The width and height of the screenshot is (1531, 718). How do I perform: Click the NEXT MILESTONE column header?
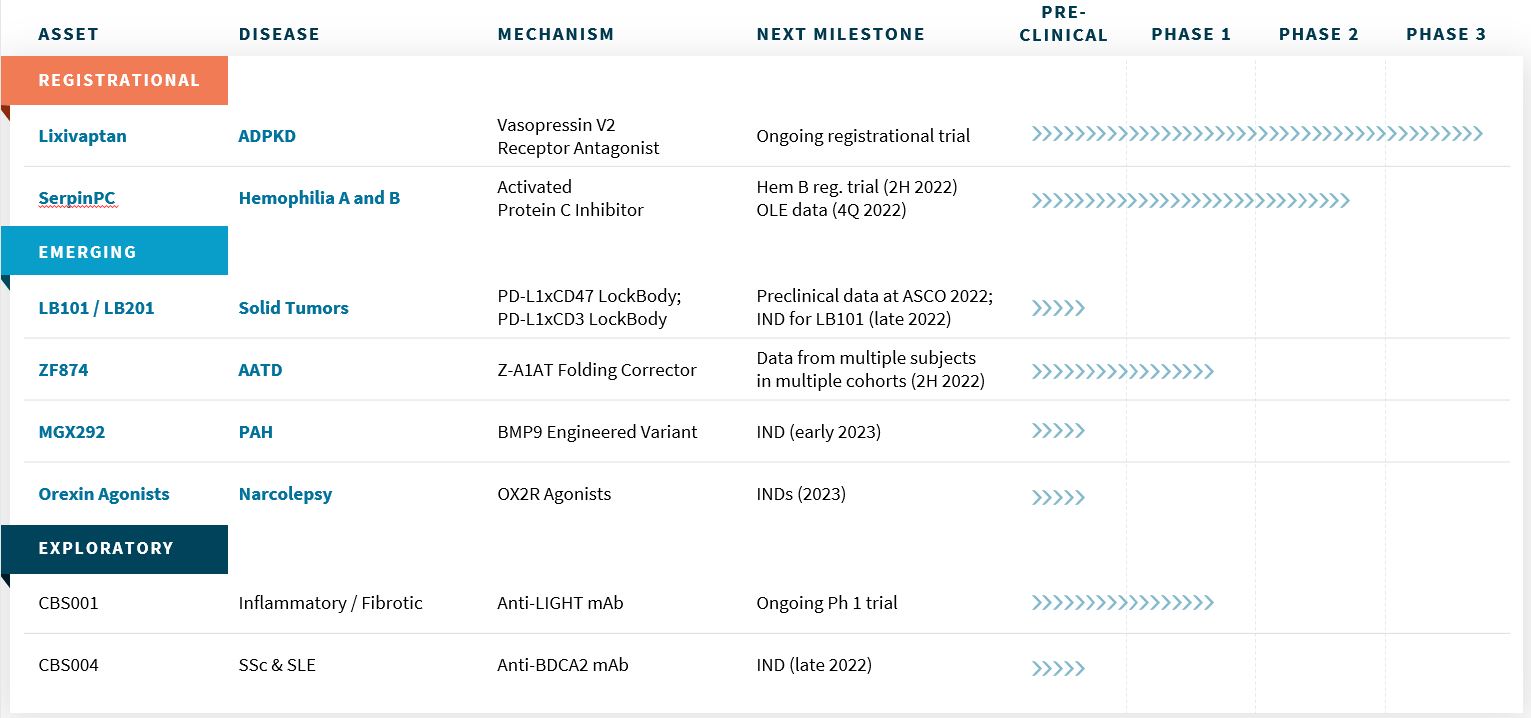(840, 34)
